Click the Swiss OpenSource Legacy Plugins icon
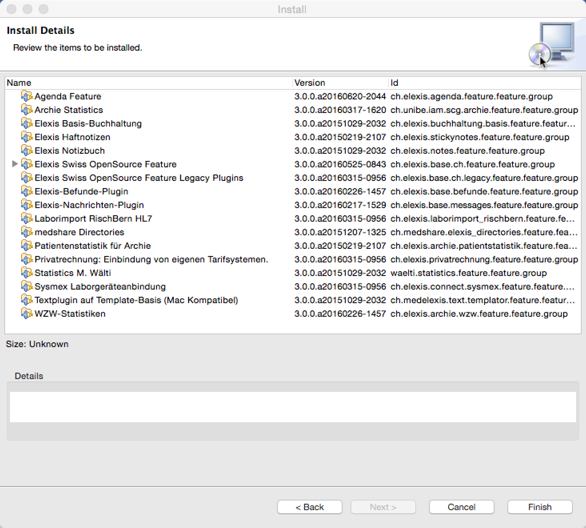This screenshot has width=586, height=528. pos(27,178)
